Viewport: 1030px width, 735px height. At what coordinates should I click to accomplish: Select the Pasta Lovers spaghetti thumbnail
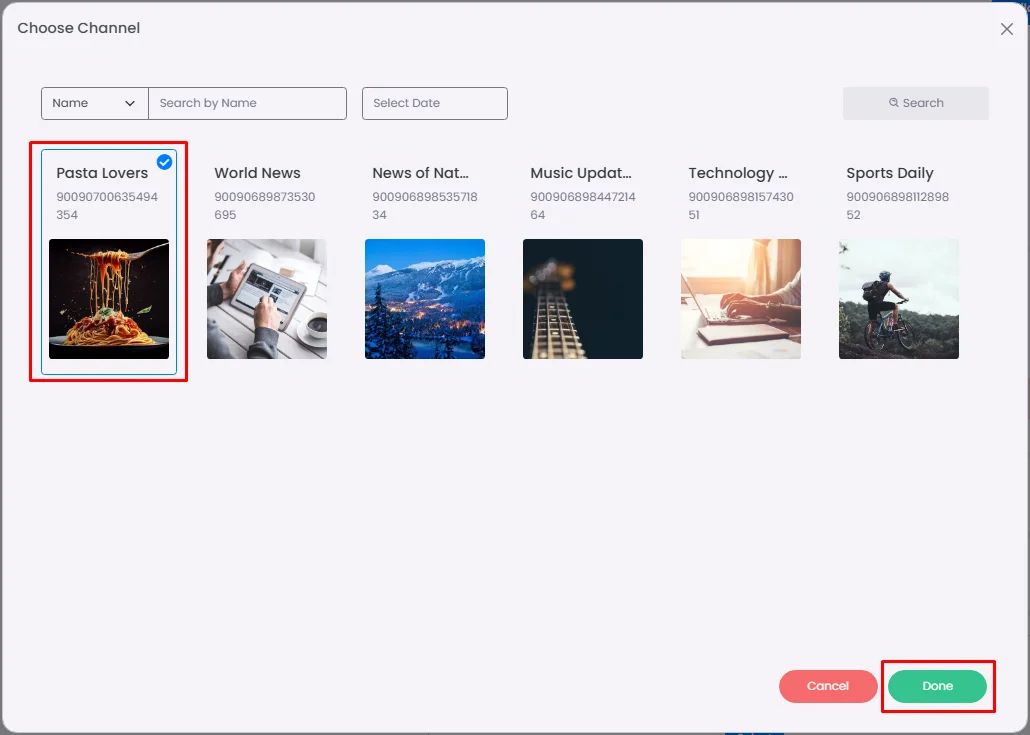point(109,299)
